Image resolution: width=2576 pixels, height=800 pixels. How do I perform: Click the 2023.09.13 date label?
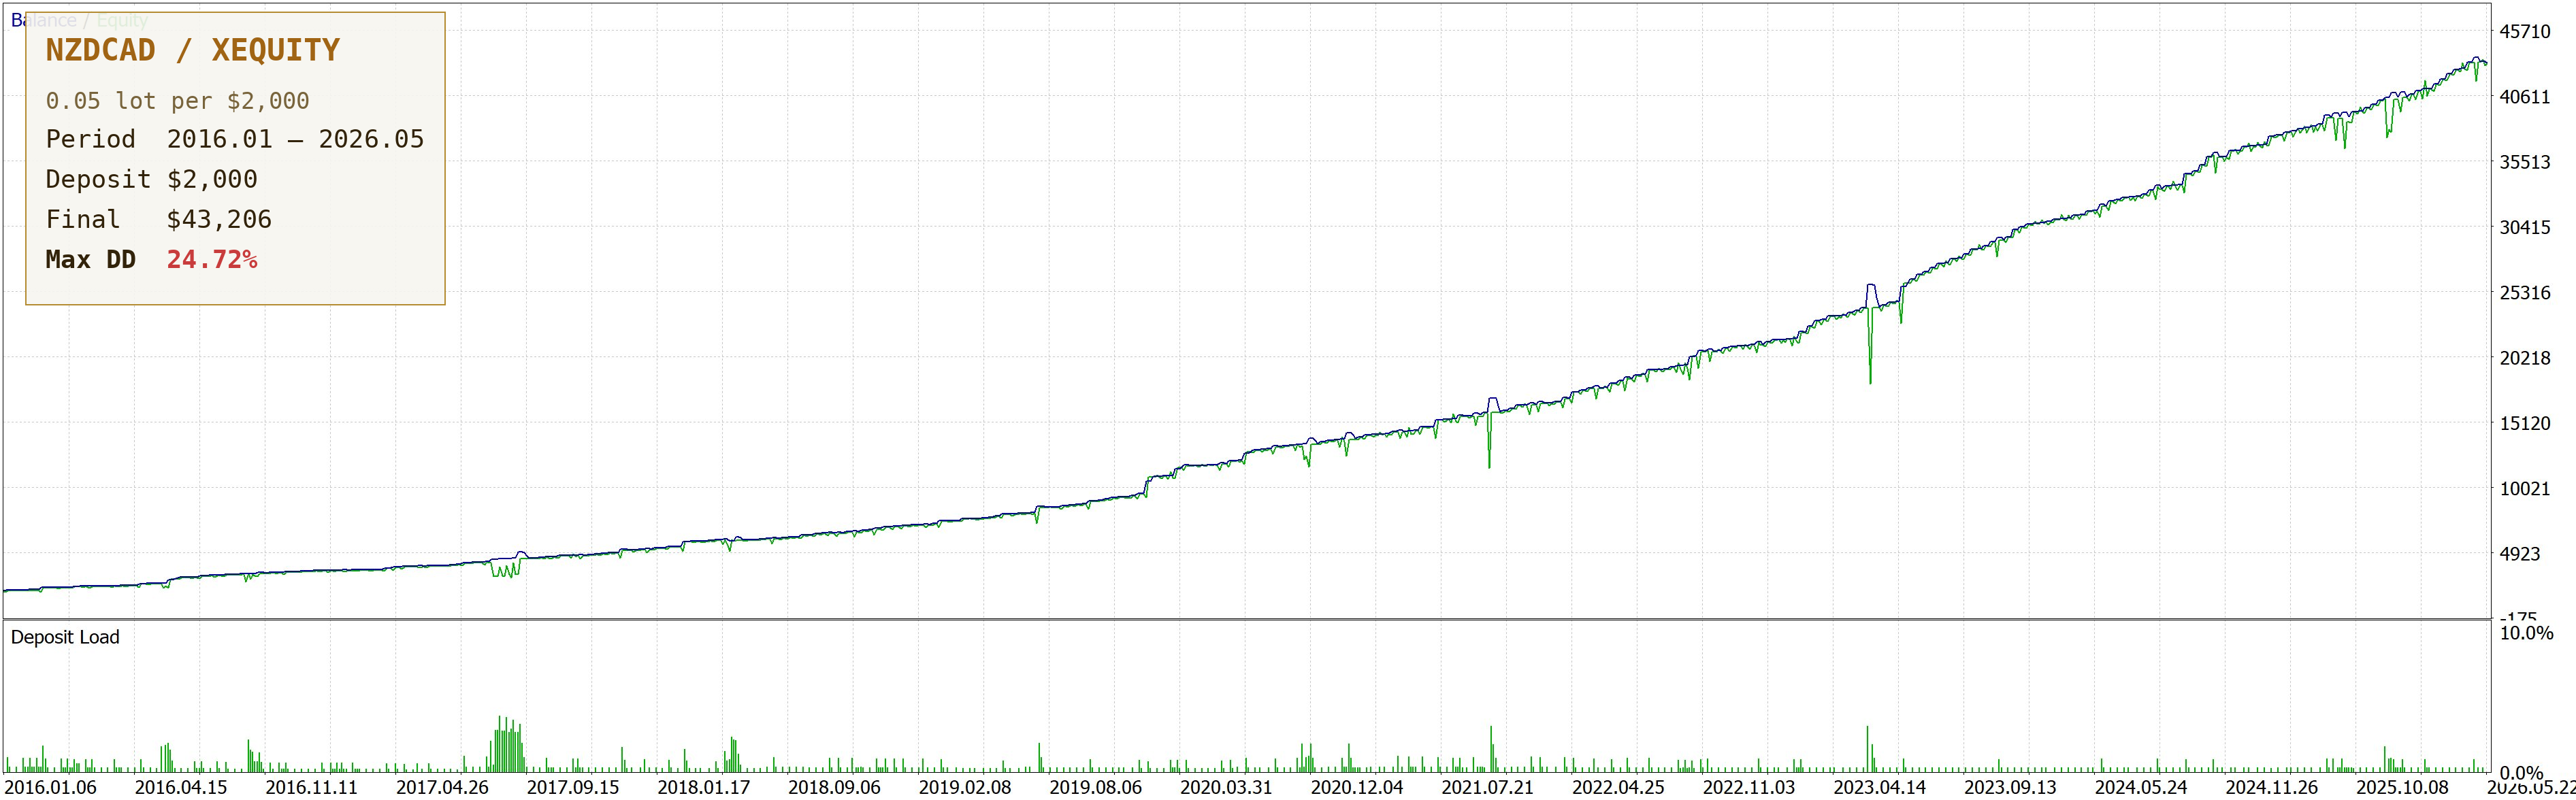pyautogui.click(x=2010, y=787)
